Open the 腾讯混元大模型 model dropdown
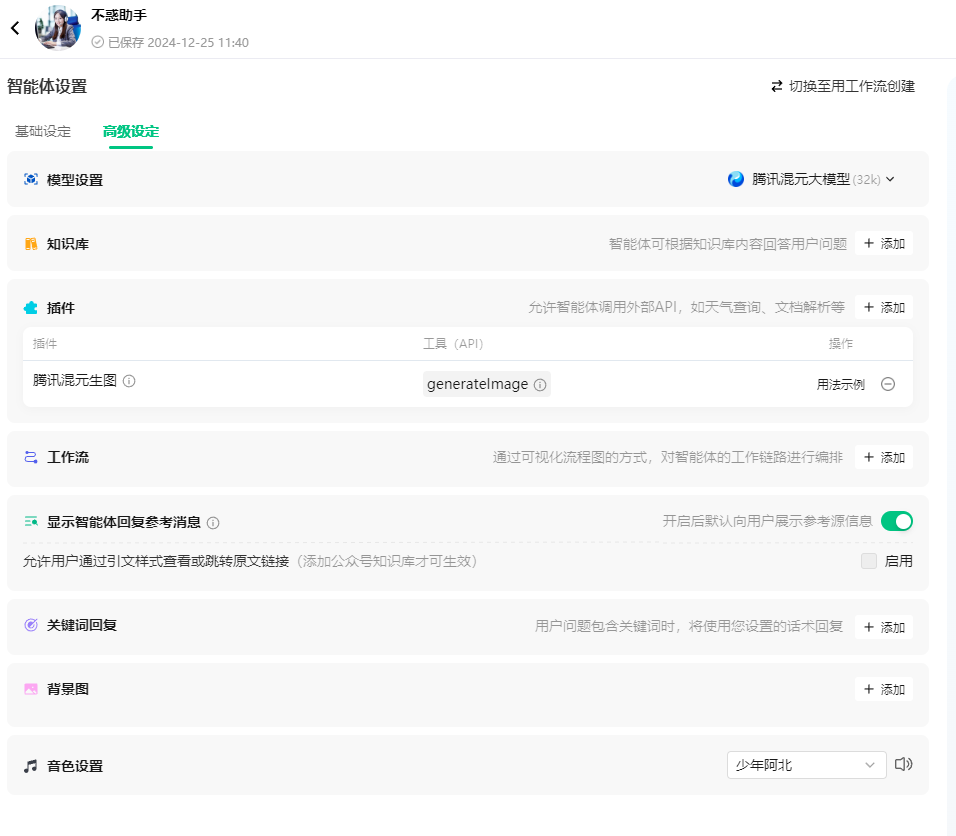The height and width of the screenshot is (836, 956). (811, 179)
